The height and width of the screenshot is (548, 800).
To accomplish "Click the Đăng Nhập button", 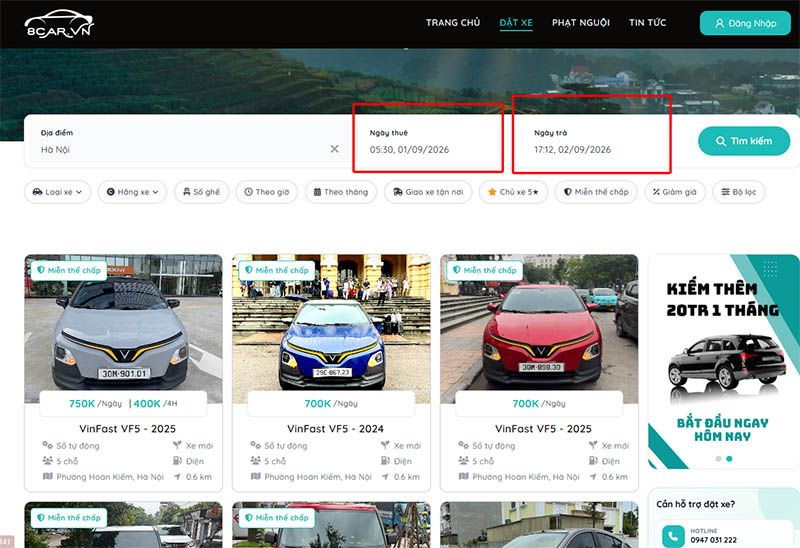I will click(745, 23).
